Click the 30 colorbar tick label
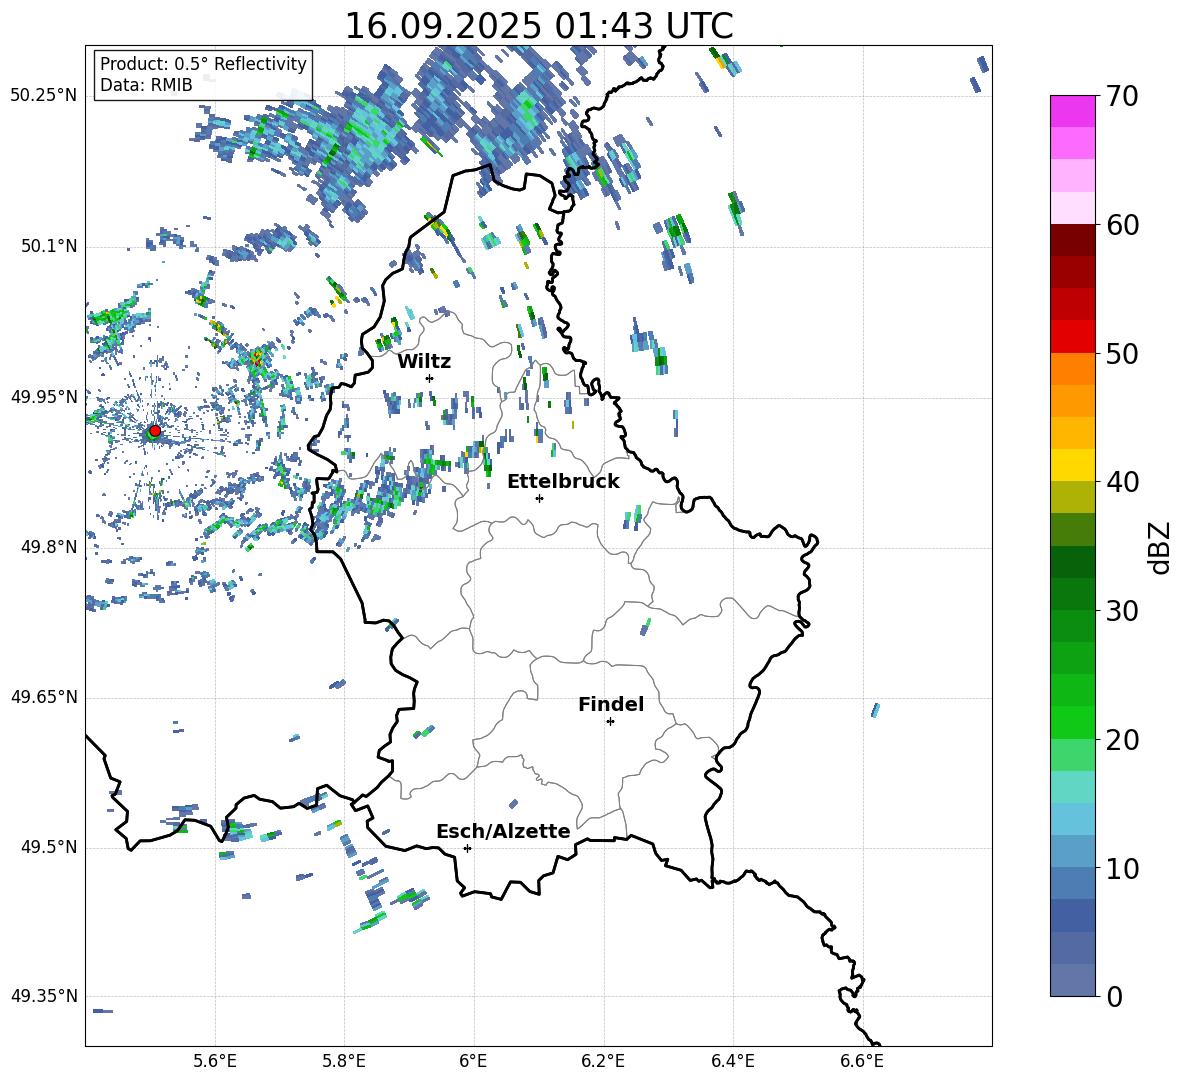 1121,611
